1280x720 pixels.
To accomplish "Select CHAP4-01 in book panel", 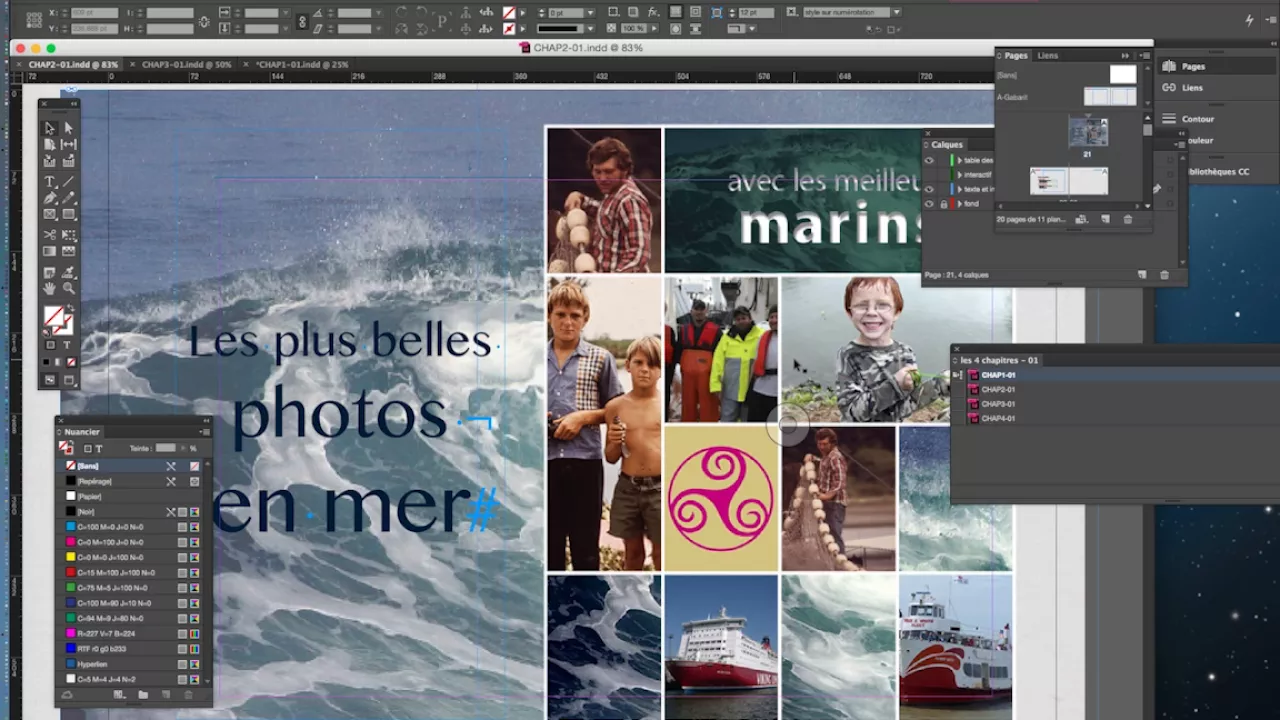I will click(997, 419).
